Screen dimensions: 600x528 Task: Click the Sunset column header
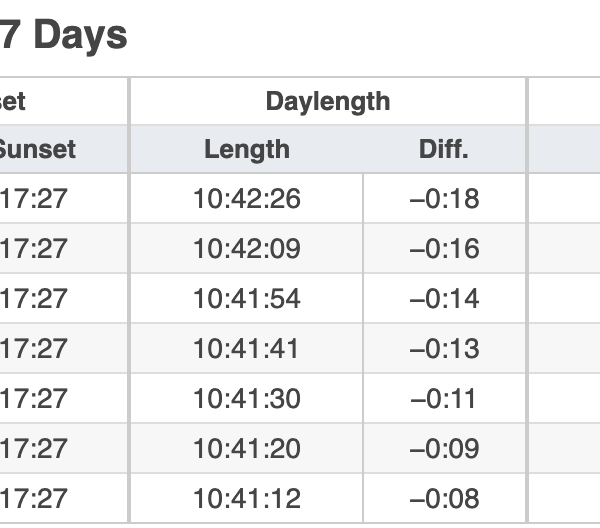[x=37, y=149]
